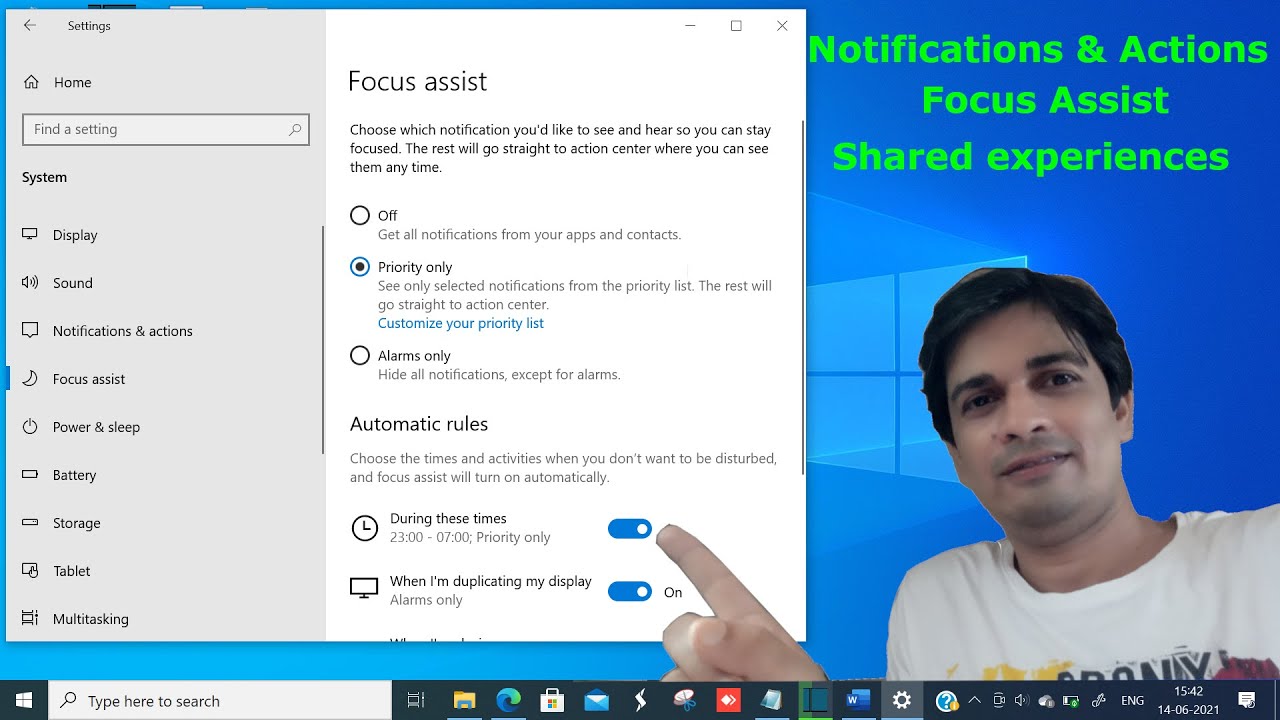Switch to Microsoft Word in the taskbar

(x=857, y=701)
